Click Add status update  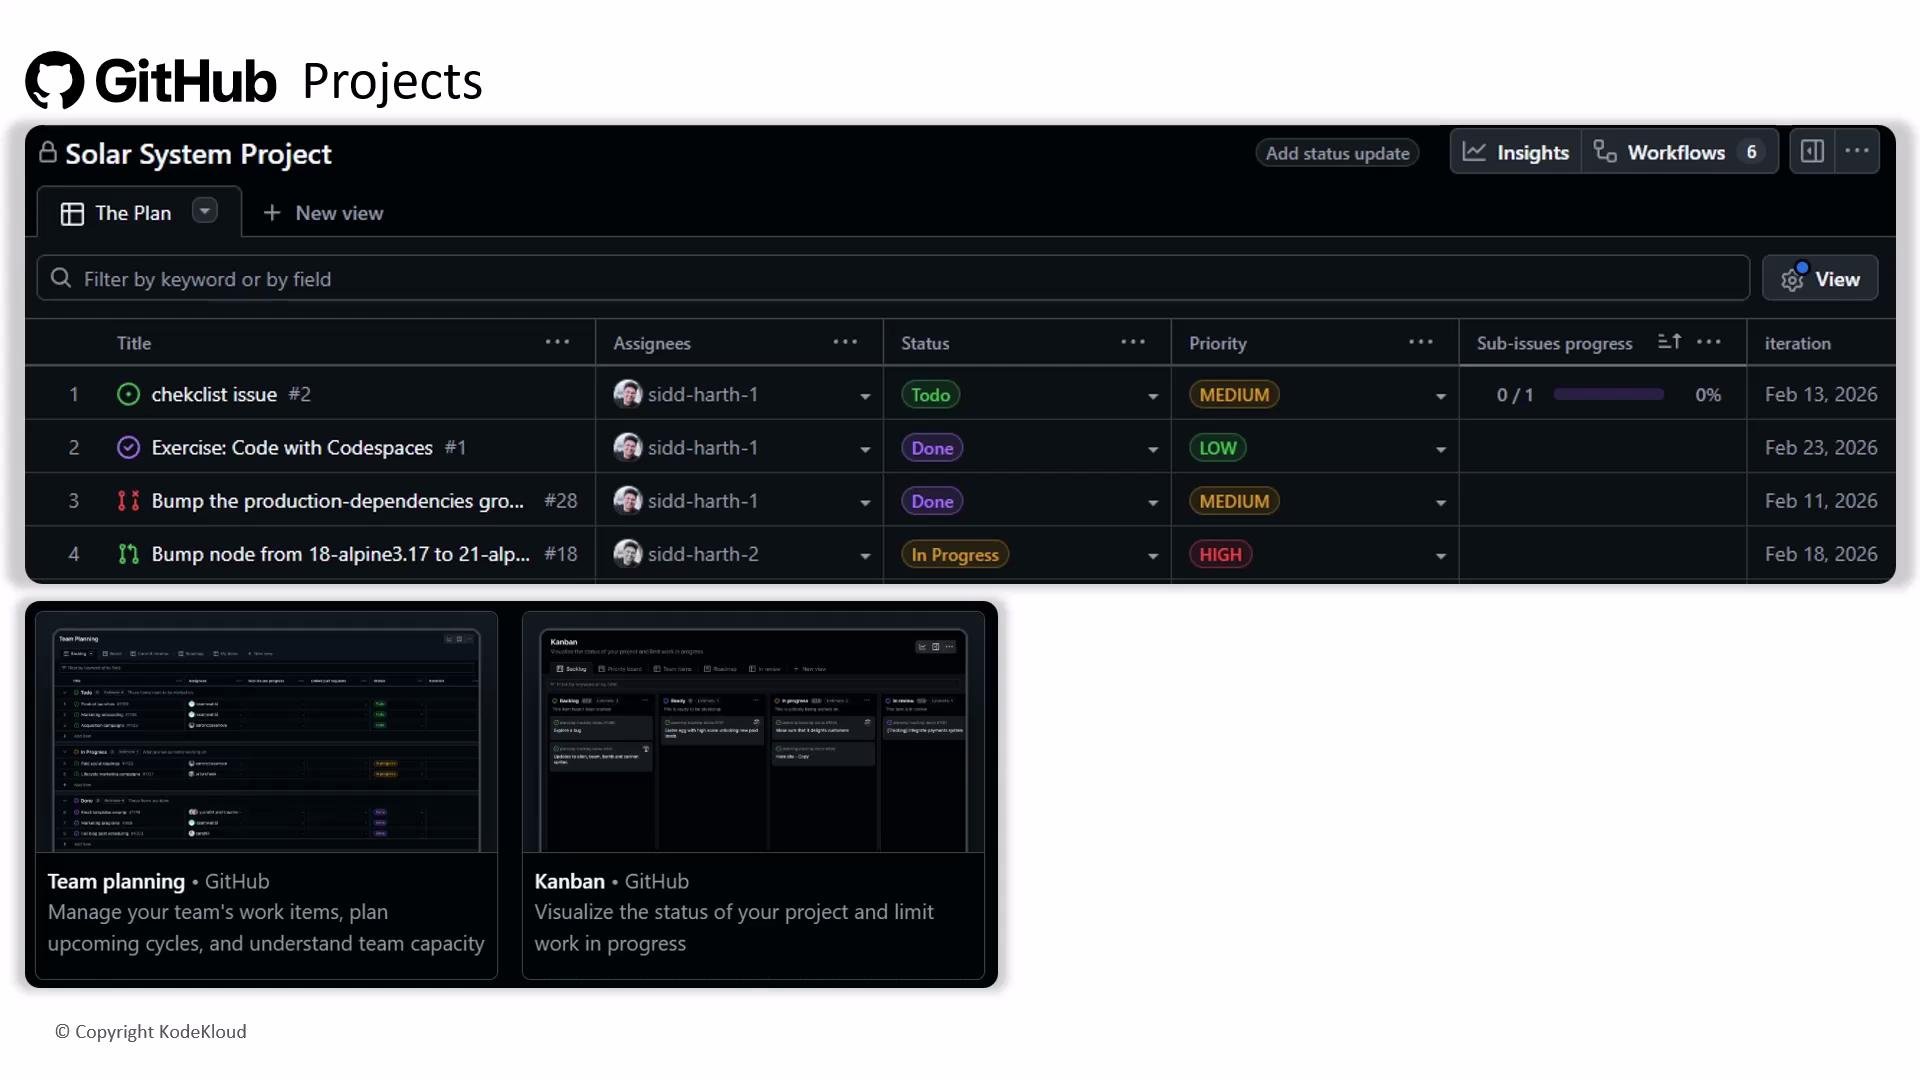click(x=1337, y=153)
